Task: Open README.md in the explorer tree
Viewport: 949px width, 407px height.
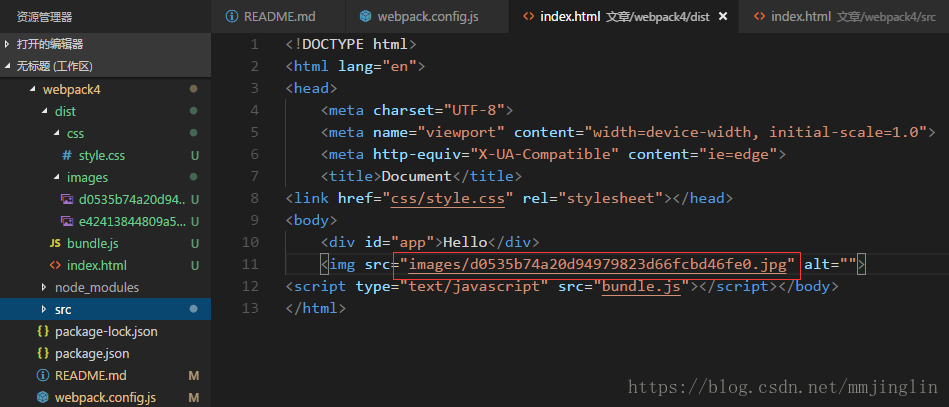Action: point(91,376)
